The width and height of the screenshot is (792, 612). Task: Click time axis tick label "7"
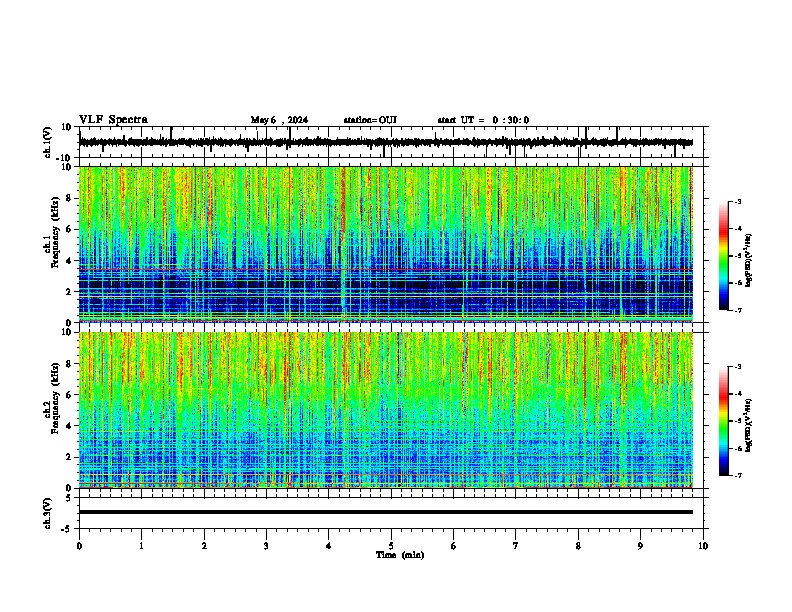pos(516,546)
